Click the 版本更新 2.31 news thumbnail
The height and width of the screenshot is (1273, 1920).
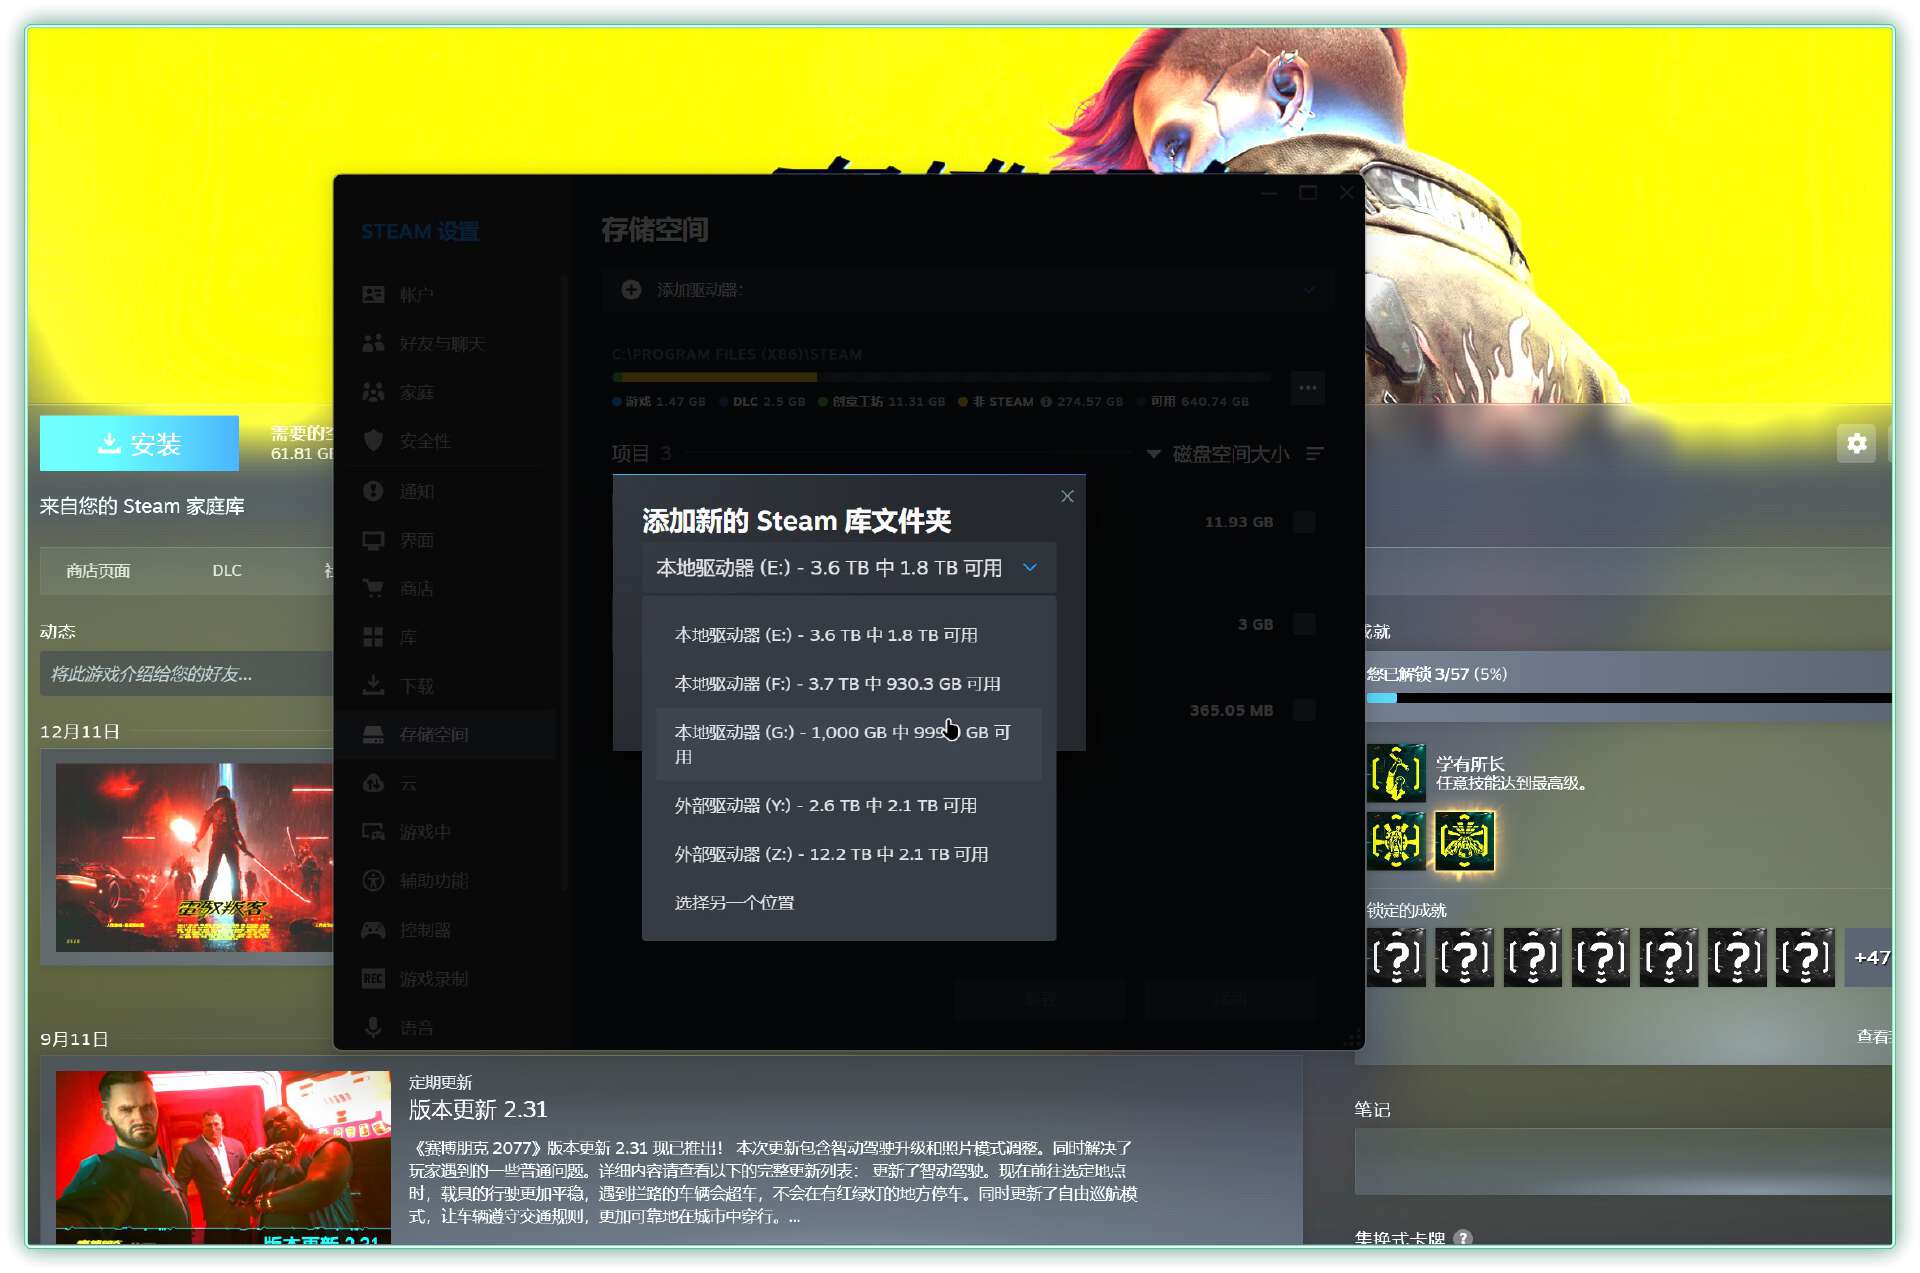click(223, 1156)
